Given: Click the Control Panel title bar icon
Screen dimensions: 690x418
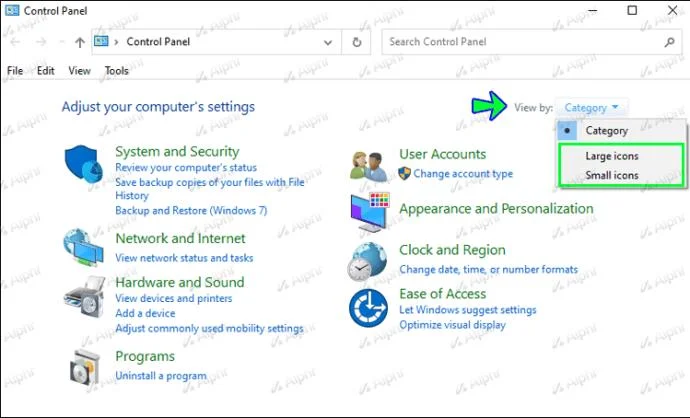Looking at the screenshot, I should pos(12,10).
